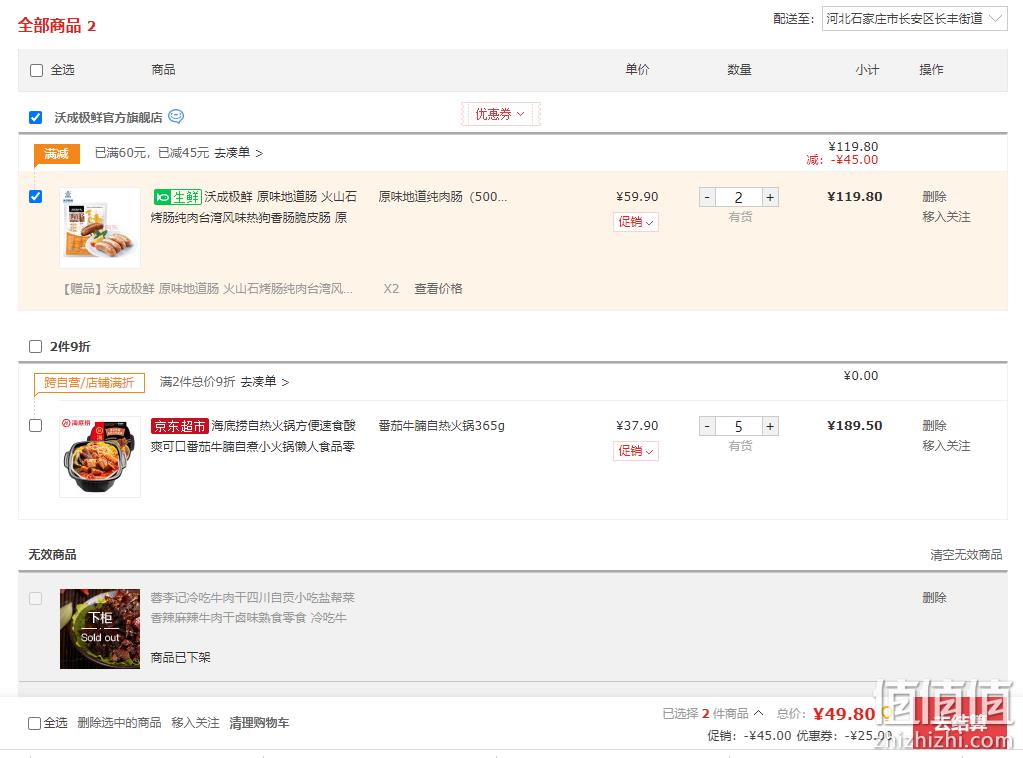
Task: Click the hotpot quantity input field
Action: (x=739, y=426)
